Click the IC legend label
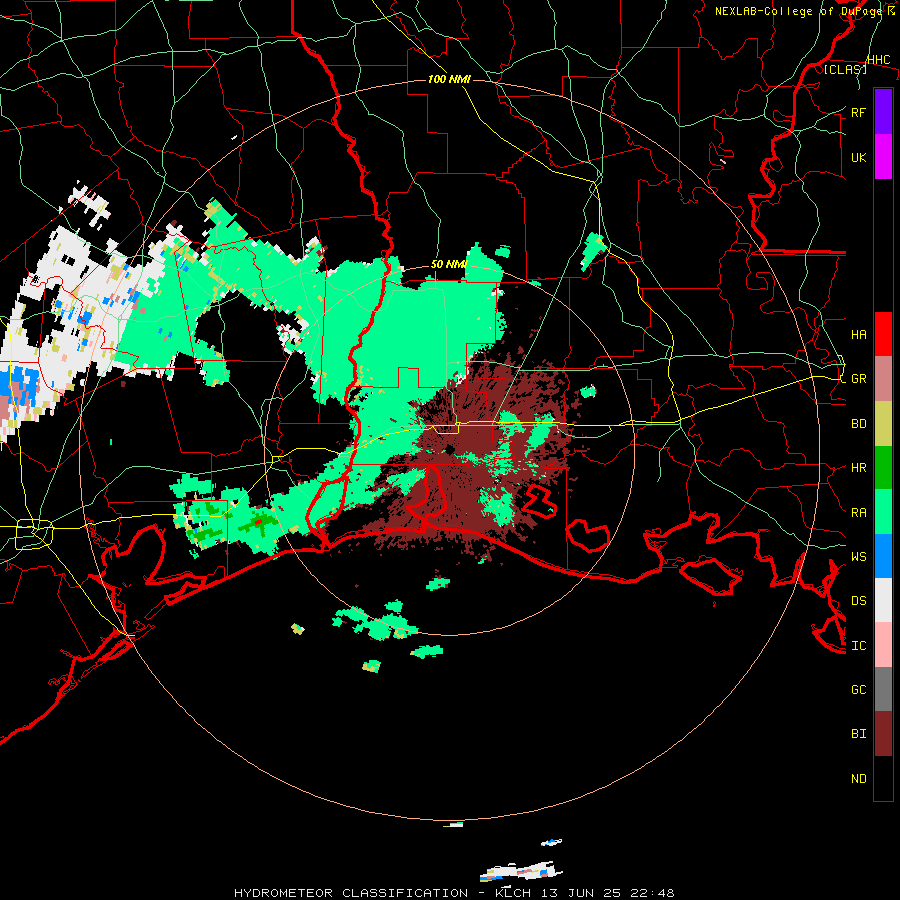Image resolution: width=900 pixels, height=900 pixels. [858, 645]
